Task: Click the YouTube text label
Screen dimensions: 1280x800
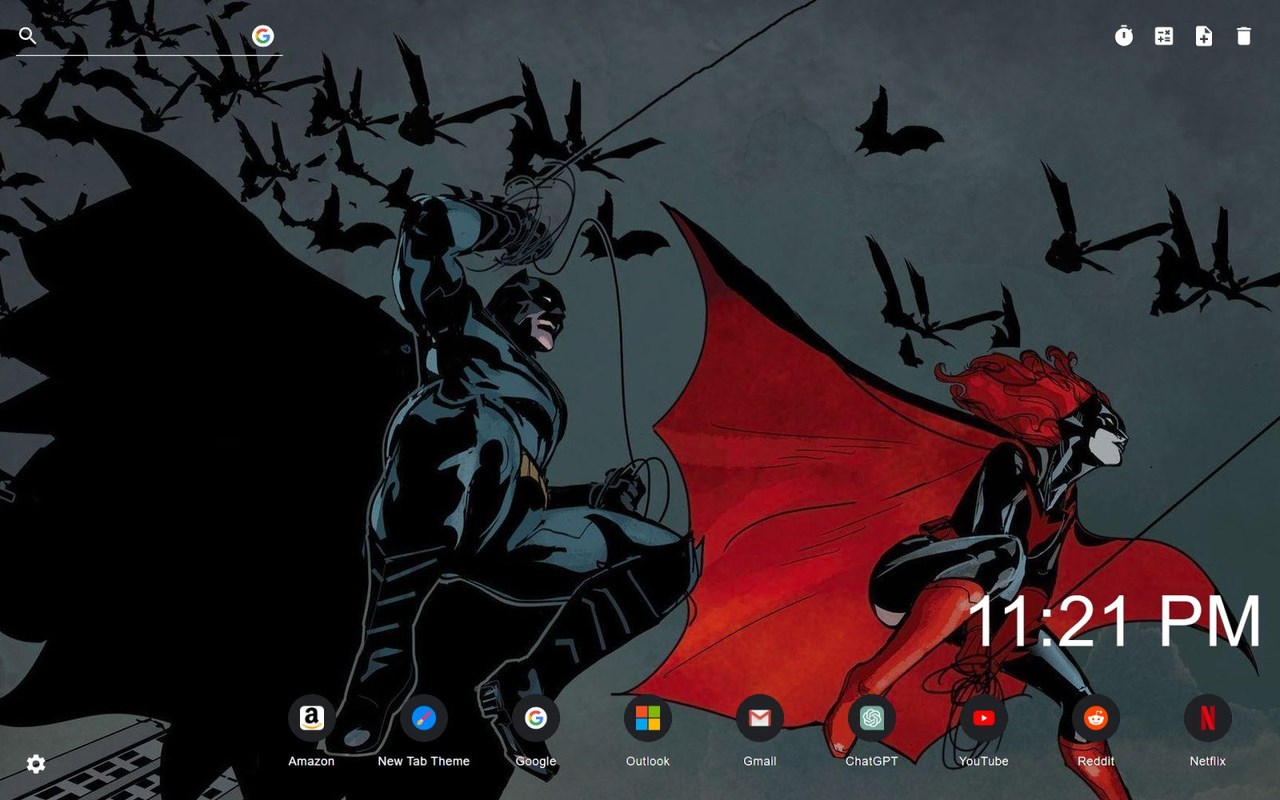Action: point(984,761)
